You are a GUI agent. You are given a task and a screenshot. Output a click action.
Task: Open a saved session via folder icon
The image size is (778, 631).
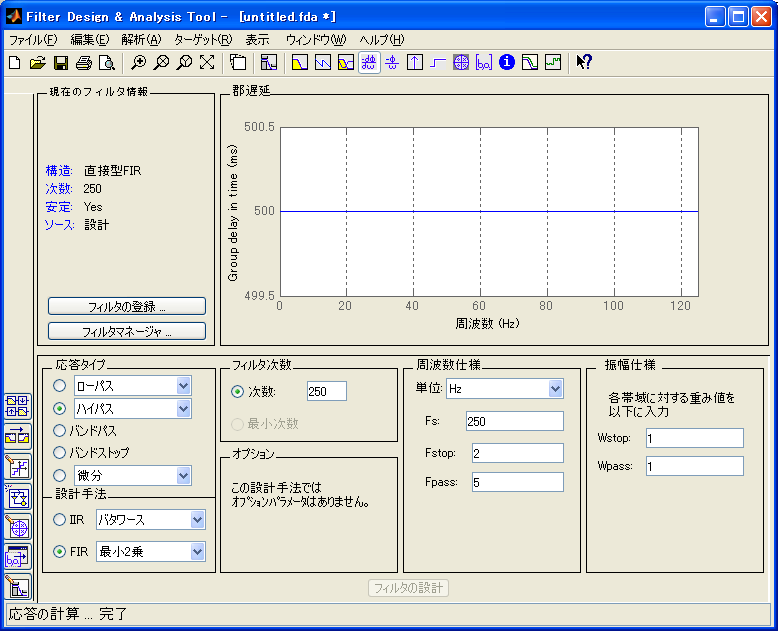click(x=38, y=63)
